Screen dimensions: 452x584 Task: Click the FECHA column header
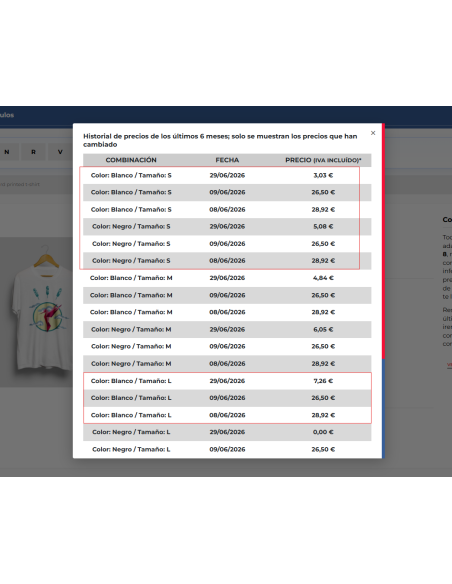[227, 160]
